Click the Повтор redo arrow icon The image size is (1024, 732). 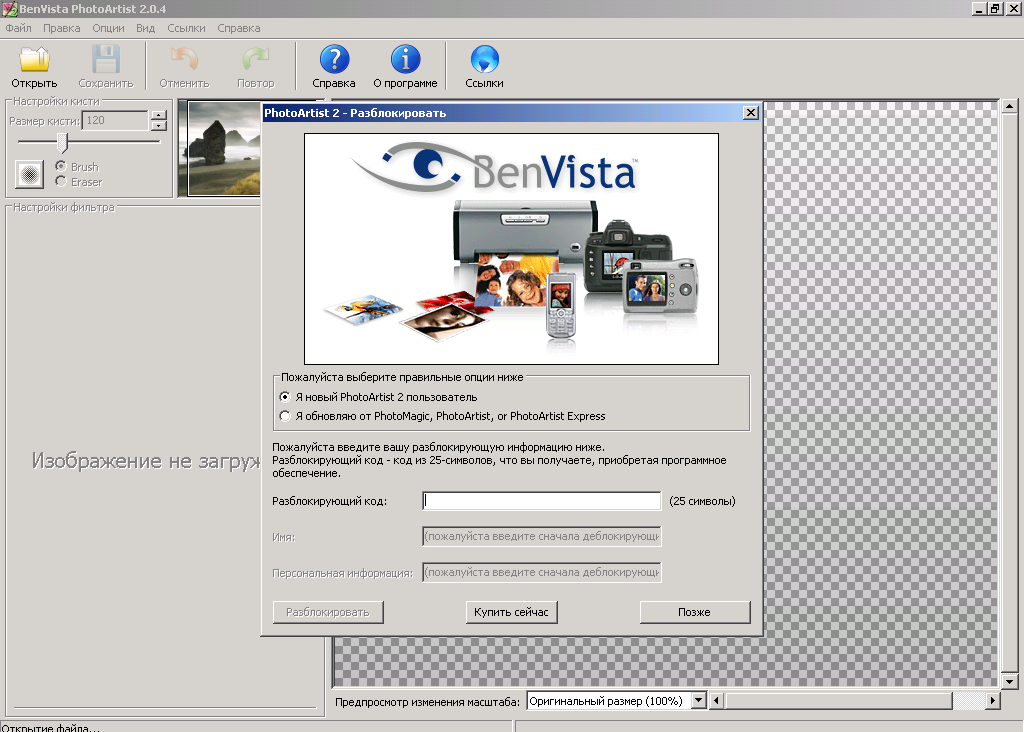255,59
